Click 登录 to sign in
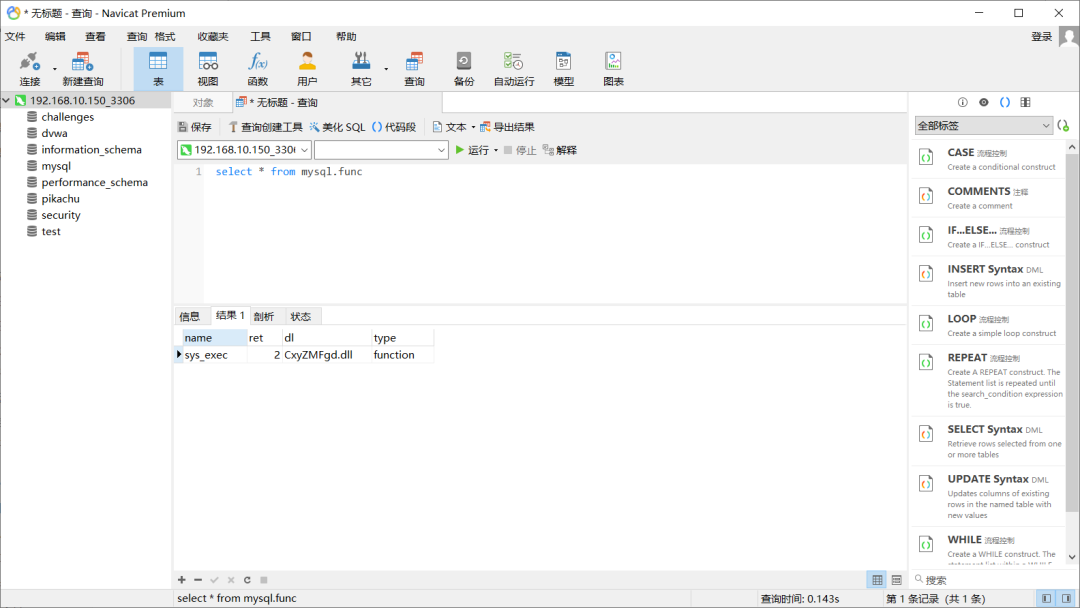The width and height of the screenshot is (1080, 608). click(x=1041, y=36)
